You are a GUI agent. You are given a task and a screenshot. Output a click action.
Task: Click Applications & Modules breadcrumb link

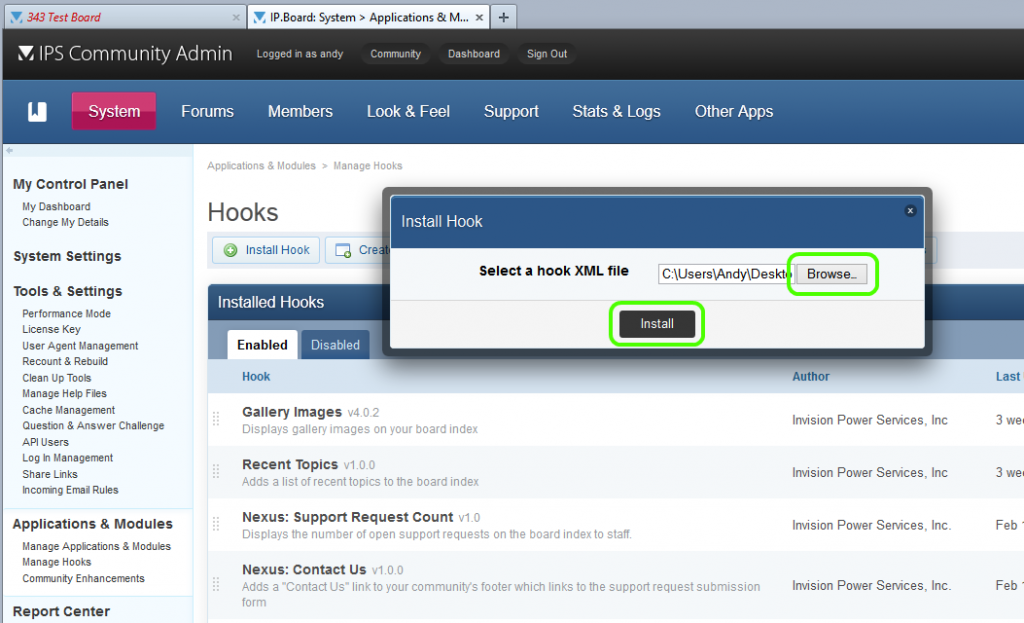(261, 166)
